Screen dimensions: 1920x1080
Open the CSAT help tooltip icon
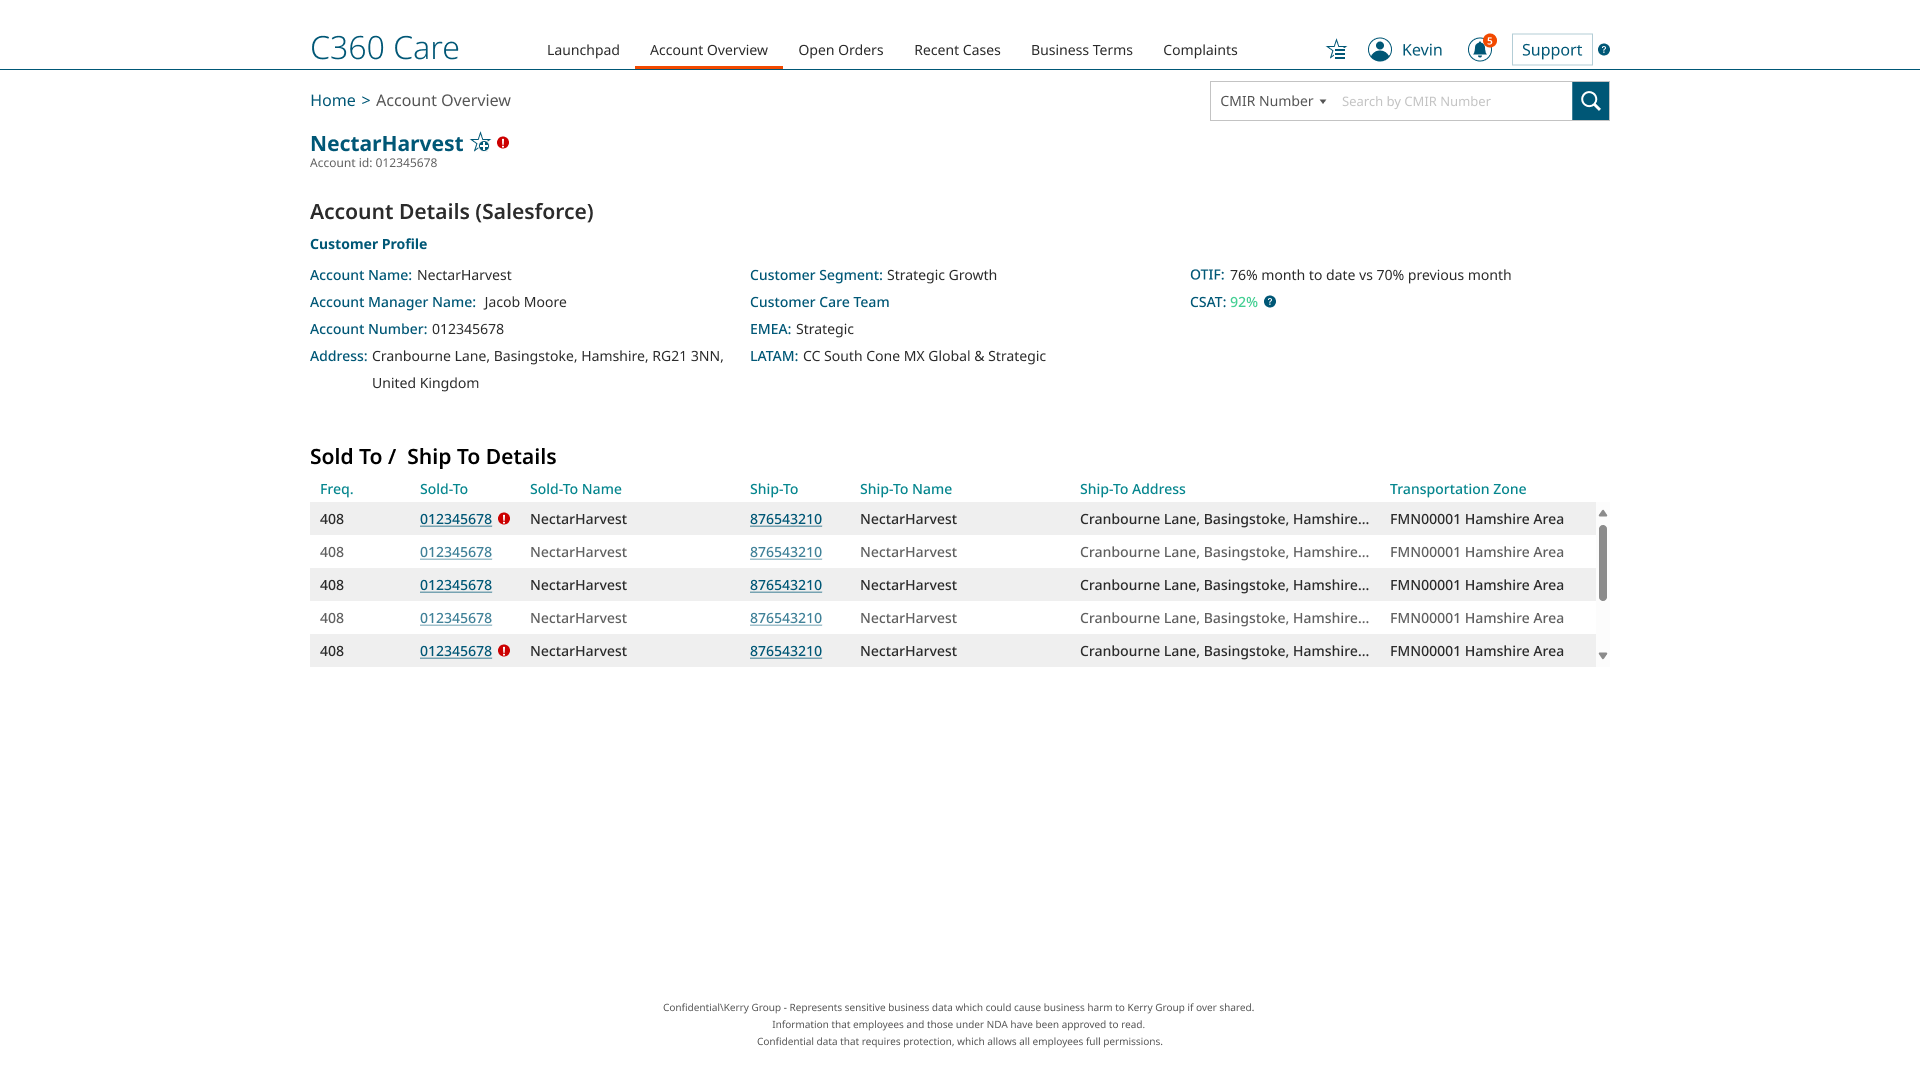(1271, 301)
